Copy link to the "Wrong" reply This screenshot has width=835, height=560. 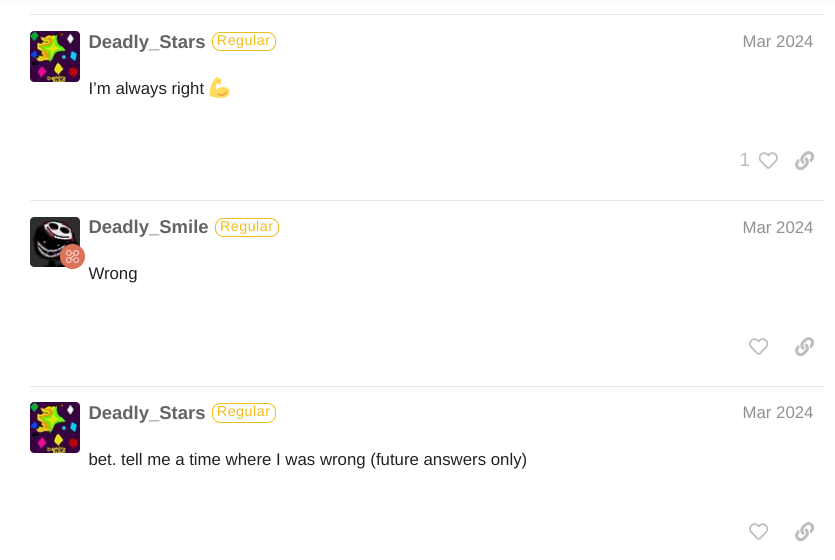coord(804,347)
